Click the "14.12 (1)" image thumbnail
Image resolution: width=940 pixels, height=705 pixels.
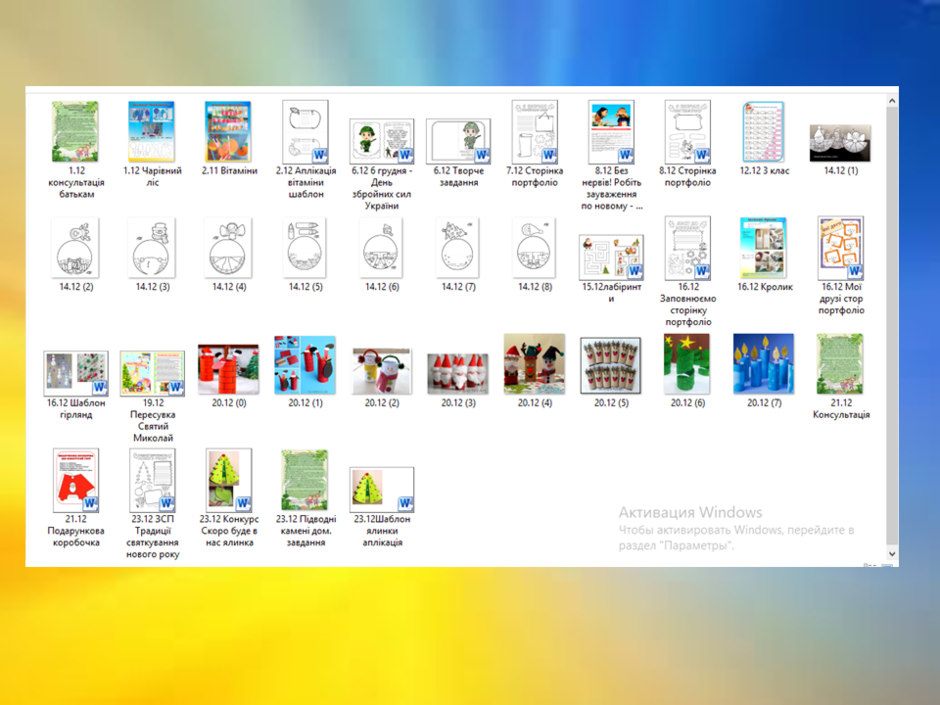pyautogui.click(x=840, y=143)
